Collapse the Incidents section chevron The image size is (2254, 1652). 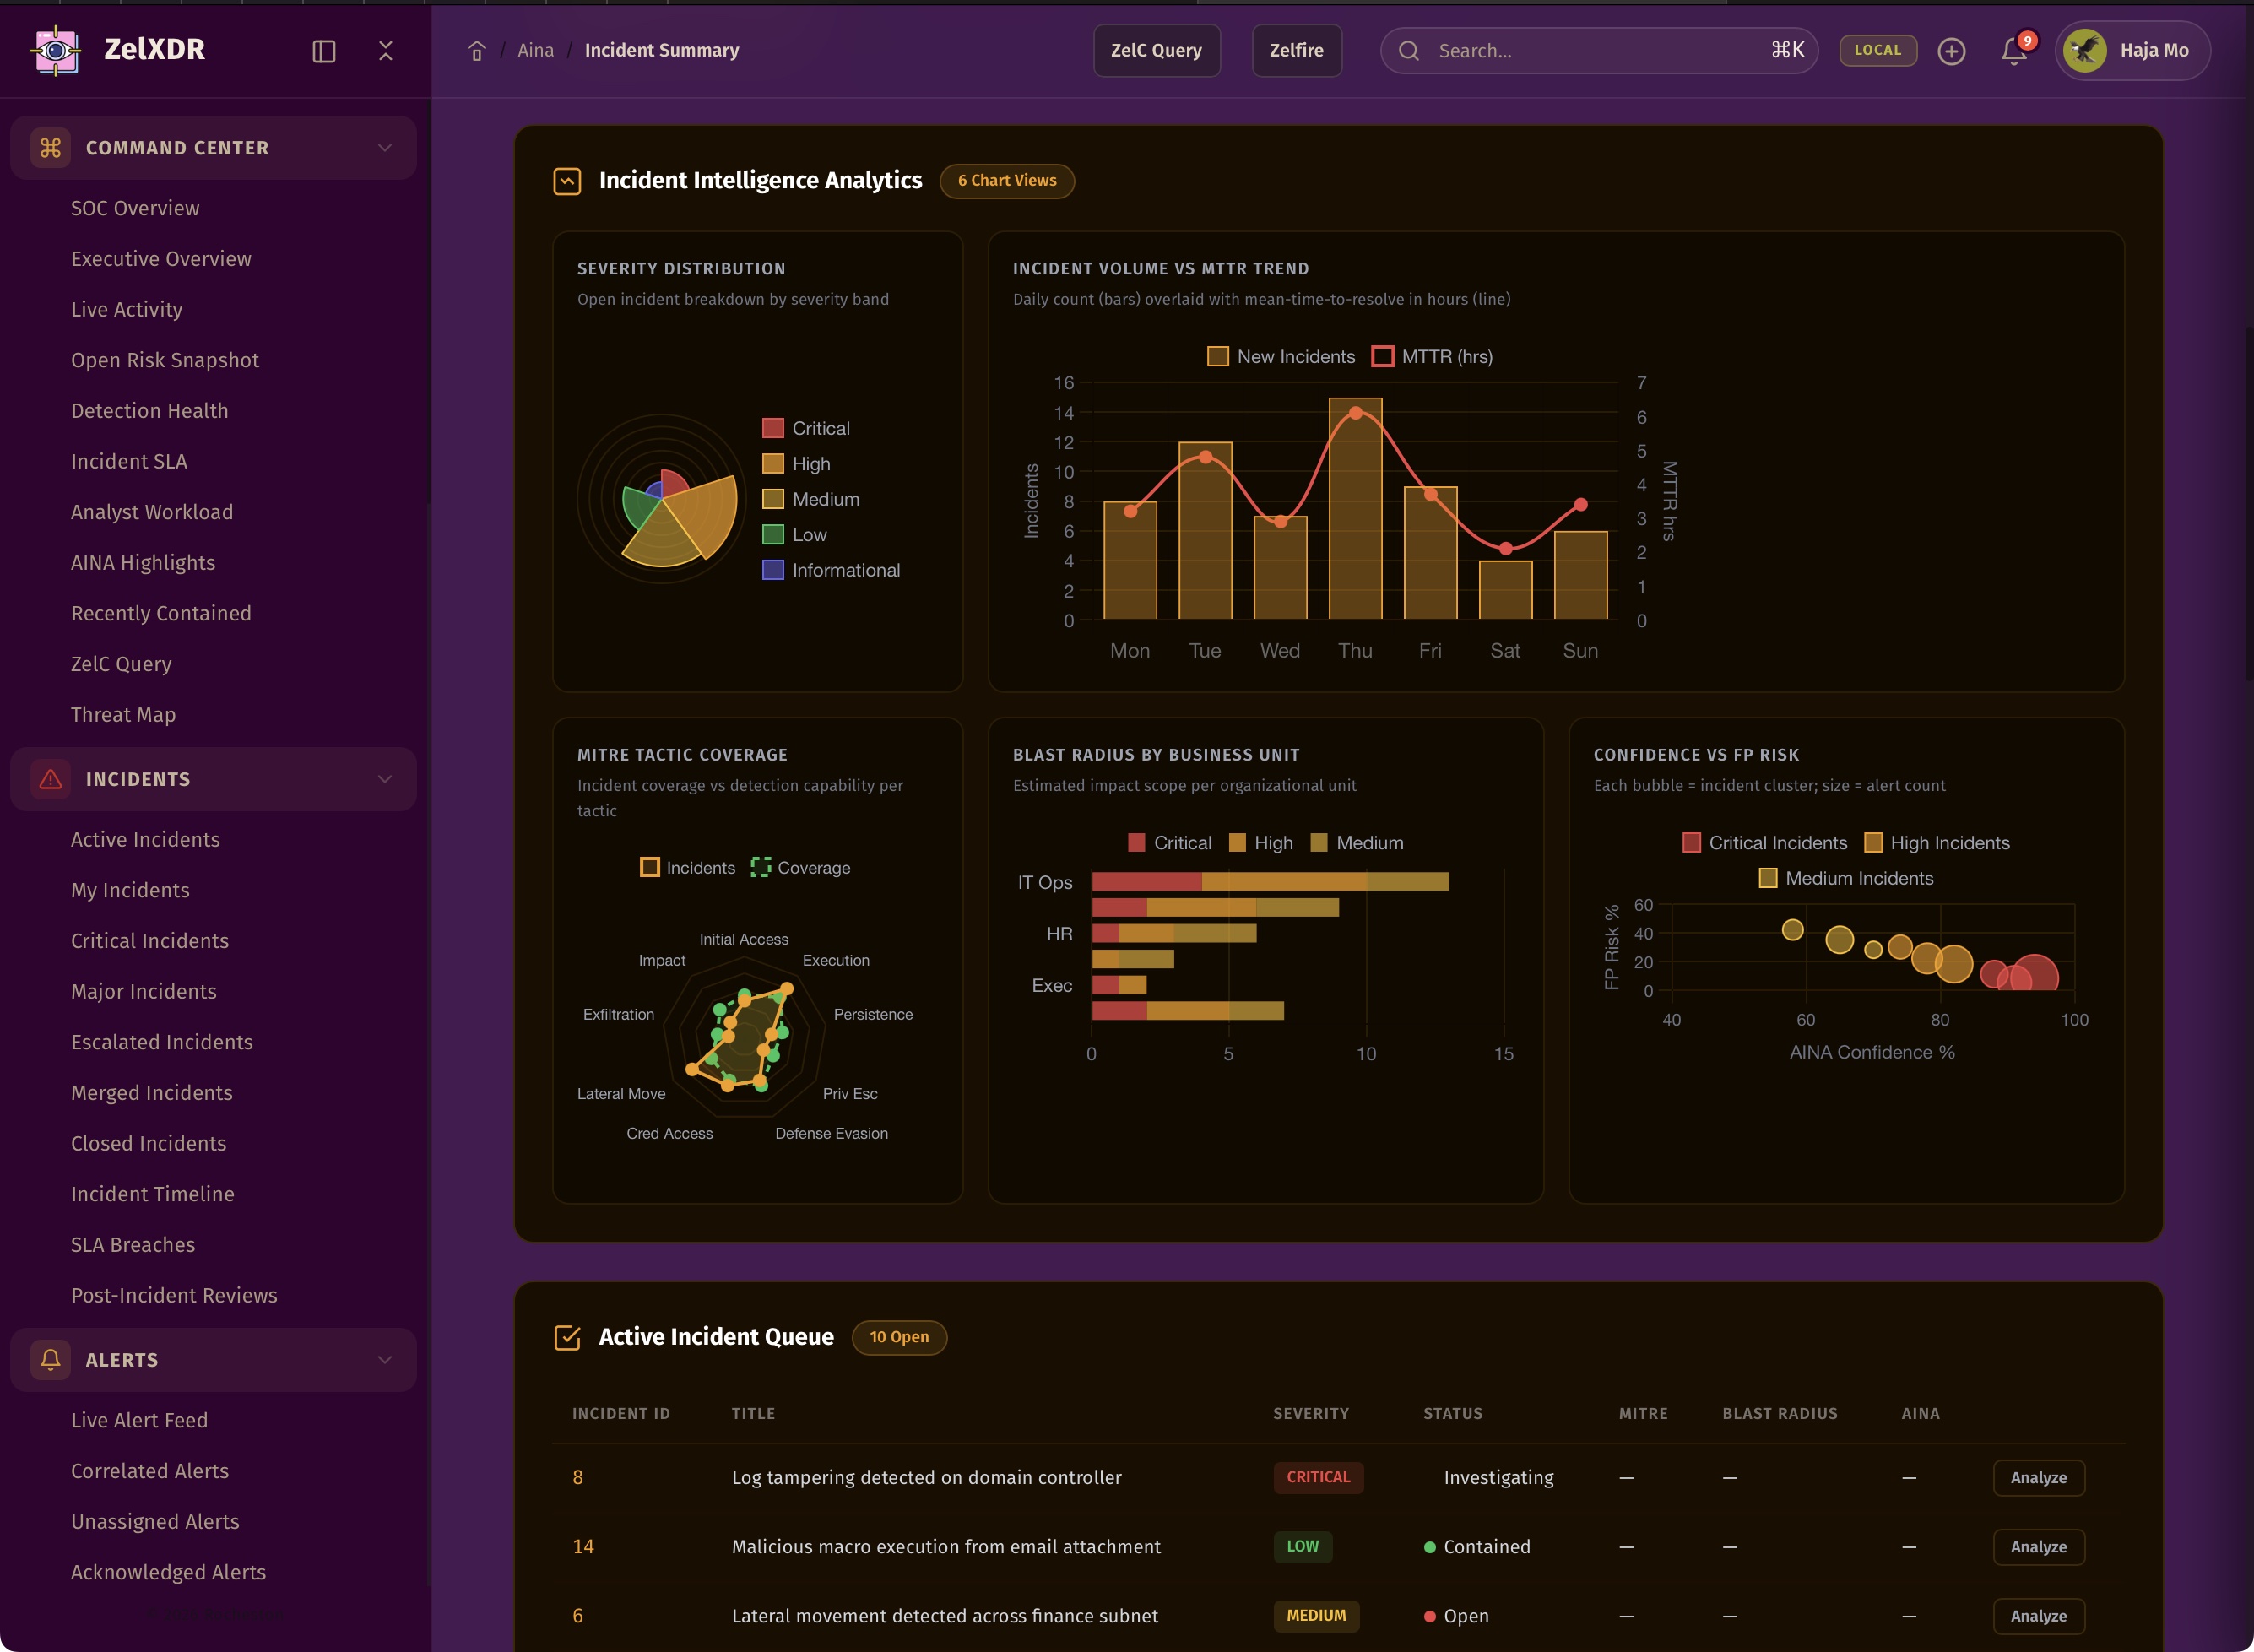385,779
